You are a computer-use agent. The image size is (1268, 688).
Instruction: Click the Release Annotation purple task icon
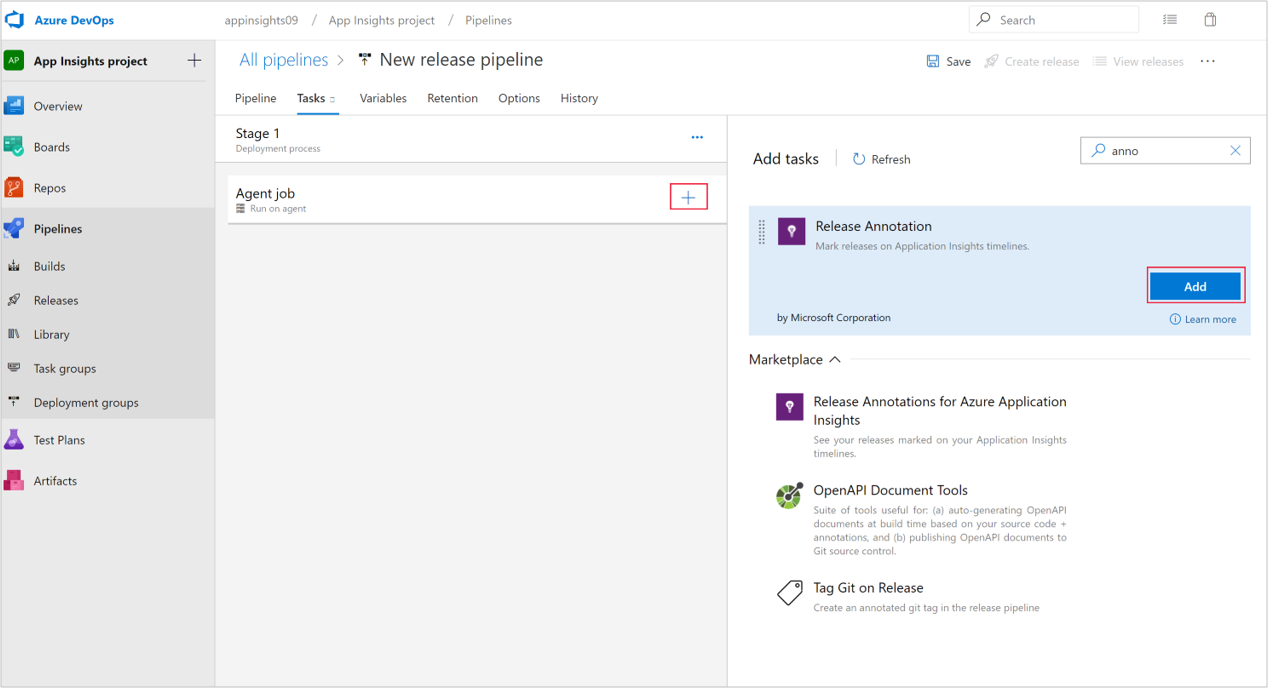coord(792,232)
